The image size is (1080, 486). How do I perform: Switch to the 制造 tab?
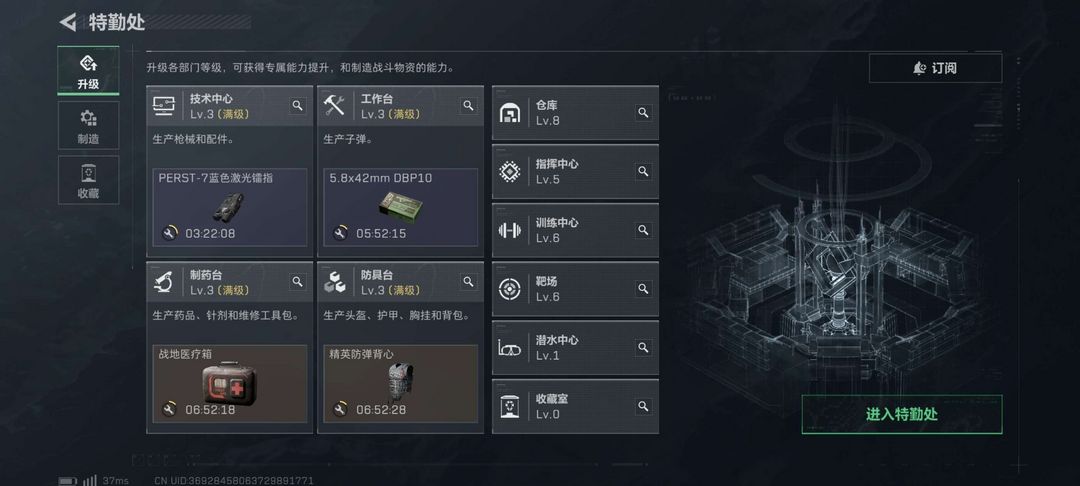tap(88, 125)
